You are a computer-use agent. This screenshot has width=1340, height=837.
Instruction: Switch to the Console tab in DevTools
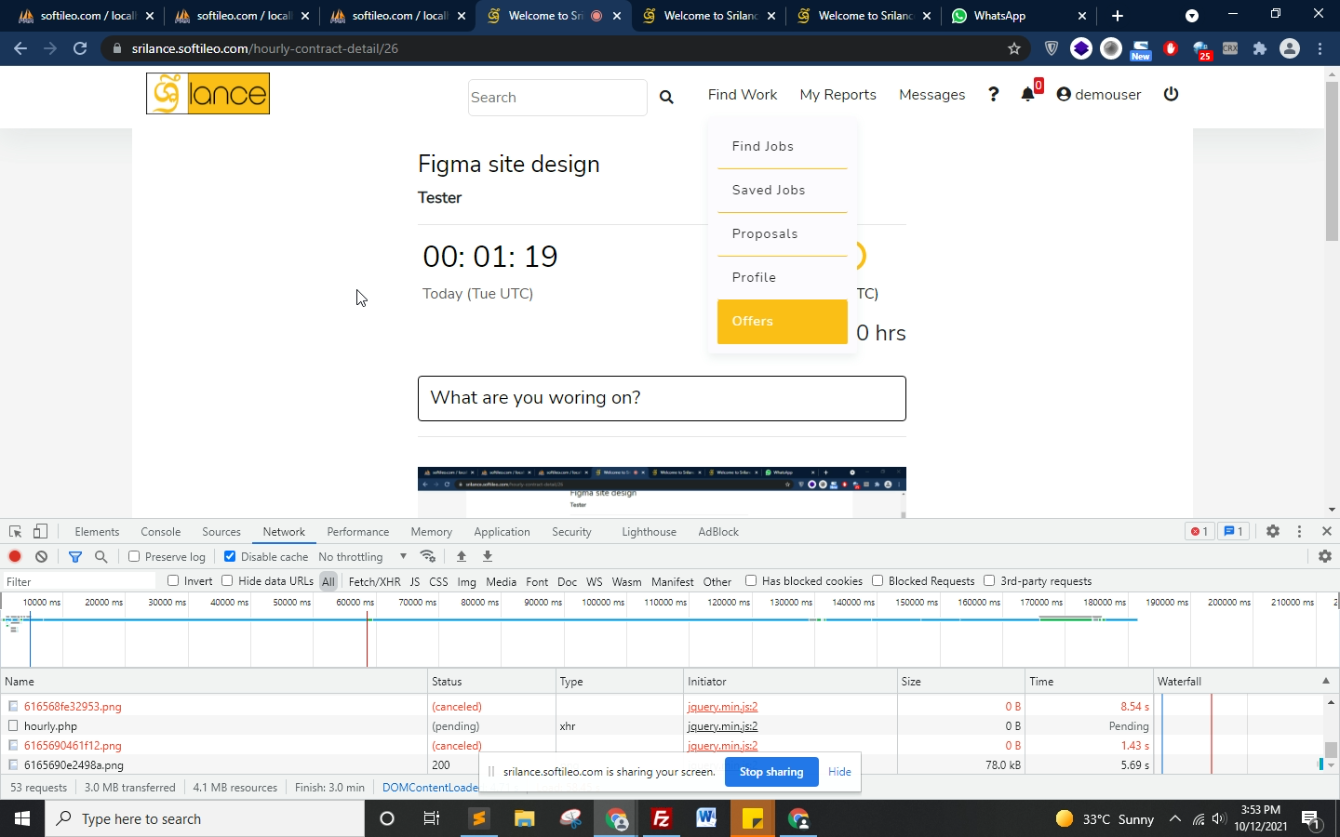(160, 532)
